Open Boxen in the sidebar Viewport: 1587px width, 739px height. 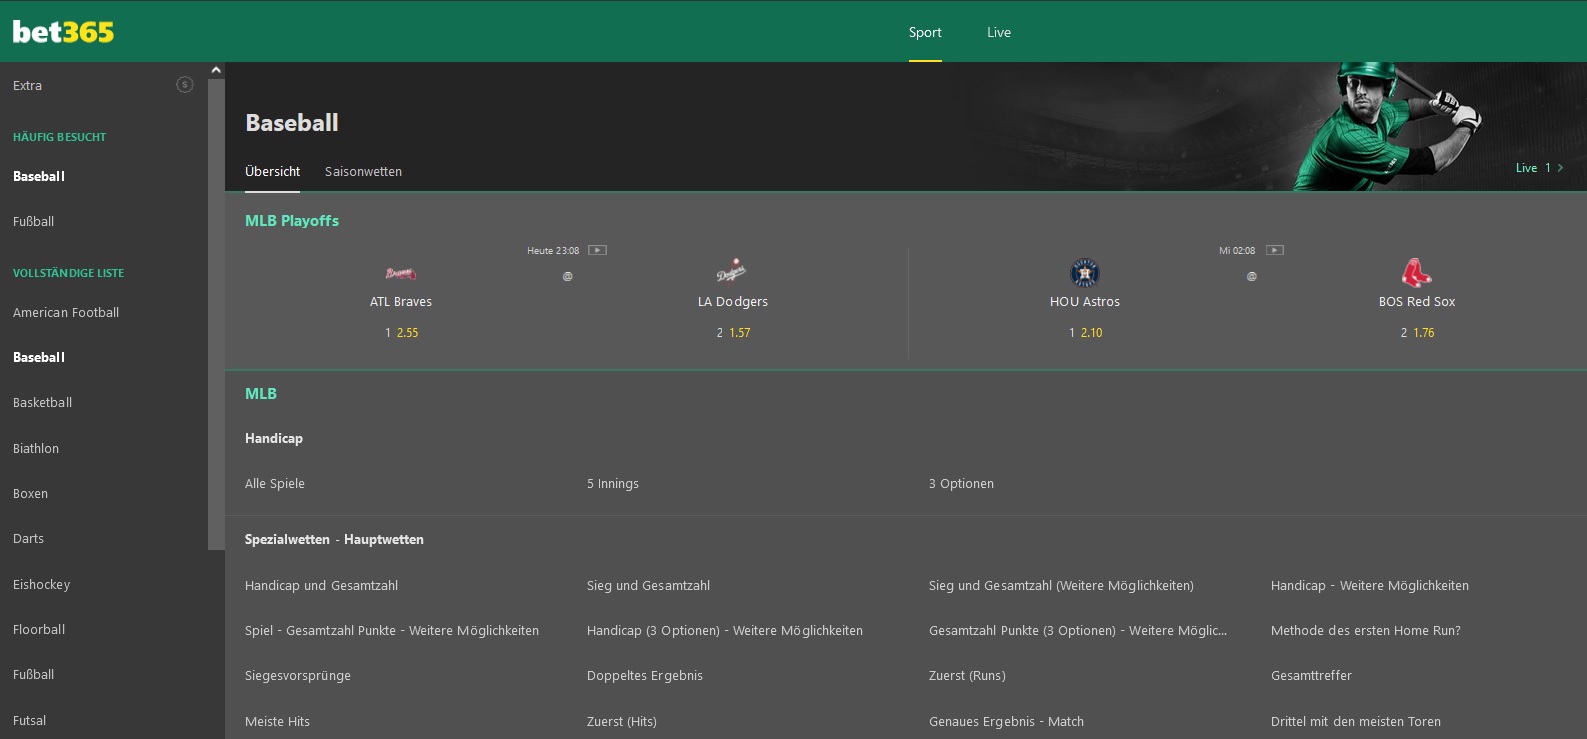30,494
